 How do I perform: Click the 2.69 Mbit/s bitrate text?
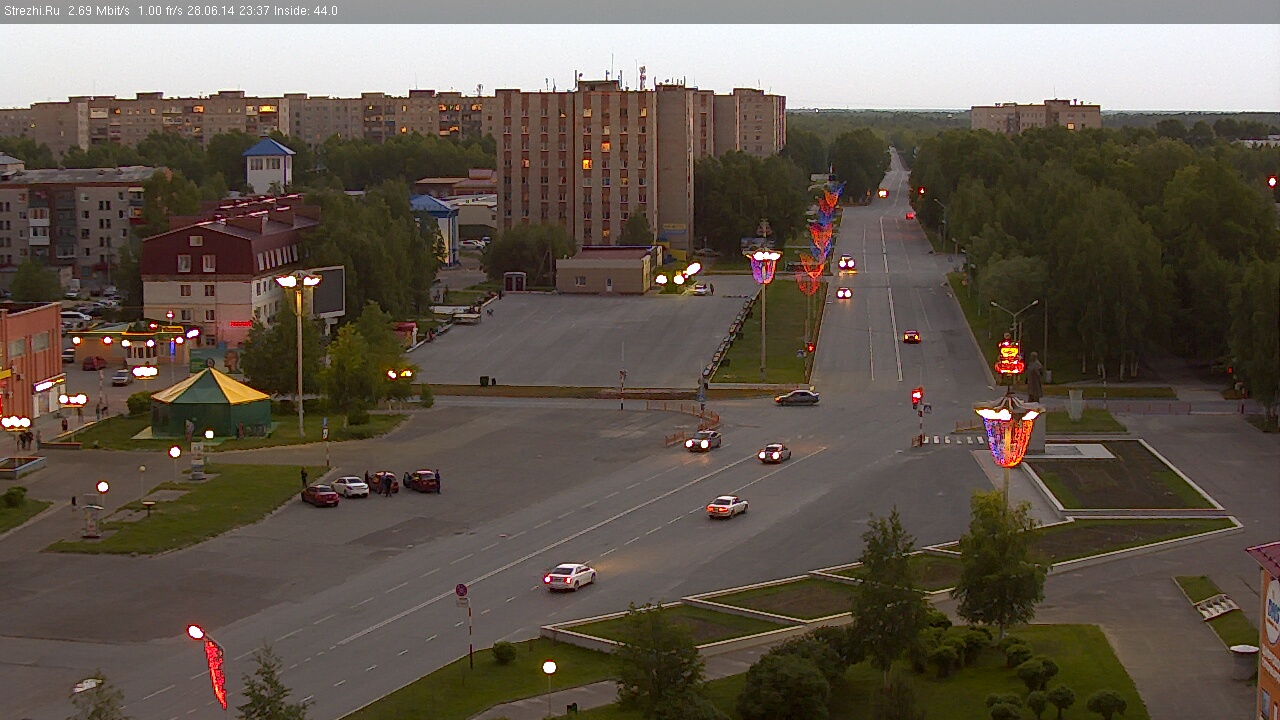[x=99, y=11]
